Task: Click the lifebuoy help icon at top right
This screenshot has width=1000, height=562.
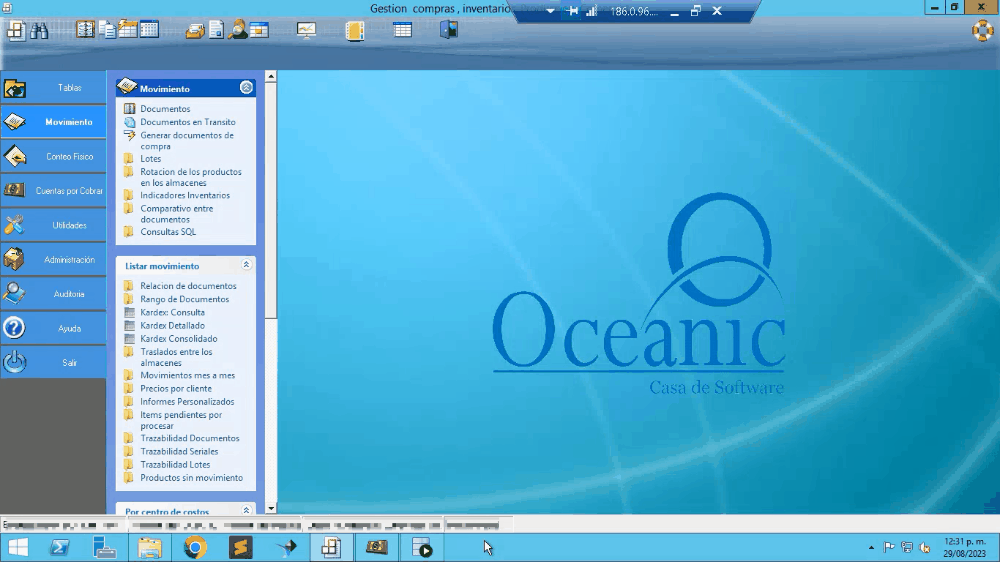Action: tap(982, 30)
